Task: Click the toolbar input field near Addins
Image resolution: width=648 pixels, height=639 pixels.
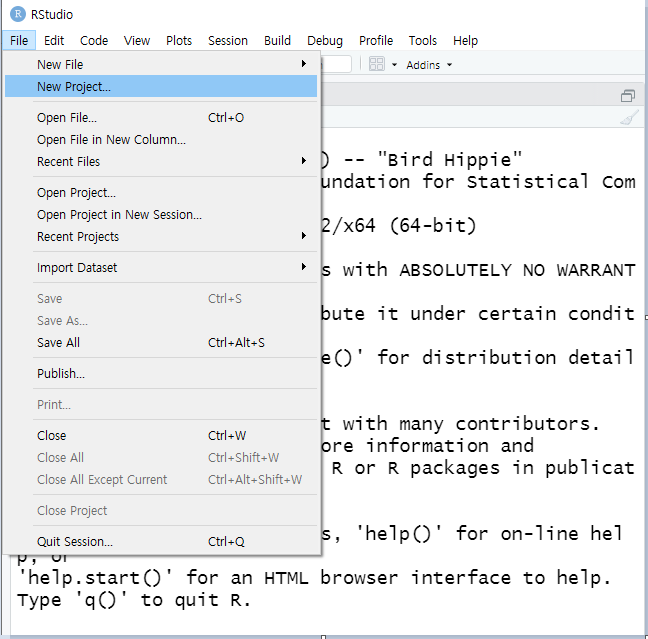Action: click(x=336, y=64)
